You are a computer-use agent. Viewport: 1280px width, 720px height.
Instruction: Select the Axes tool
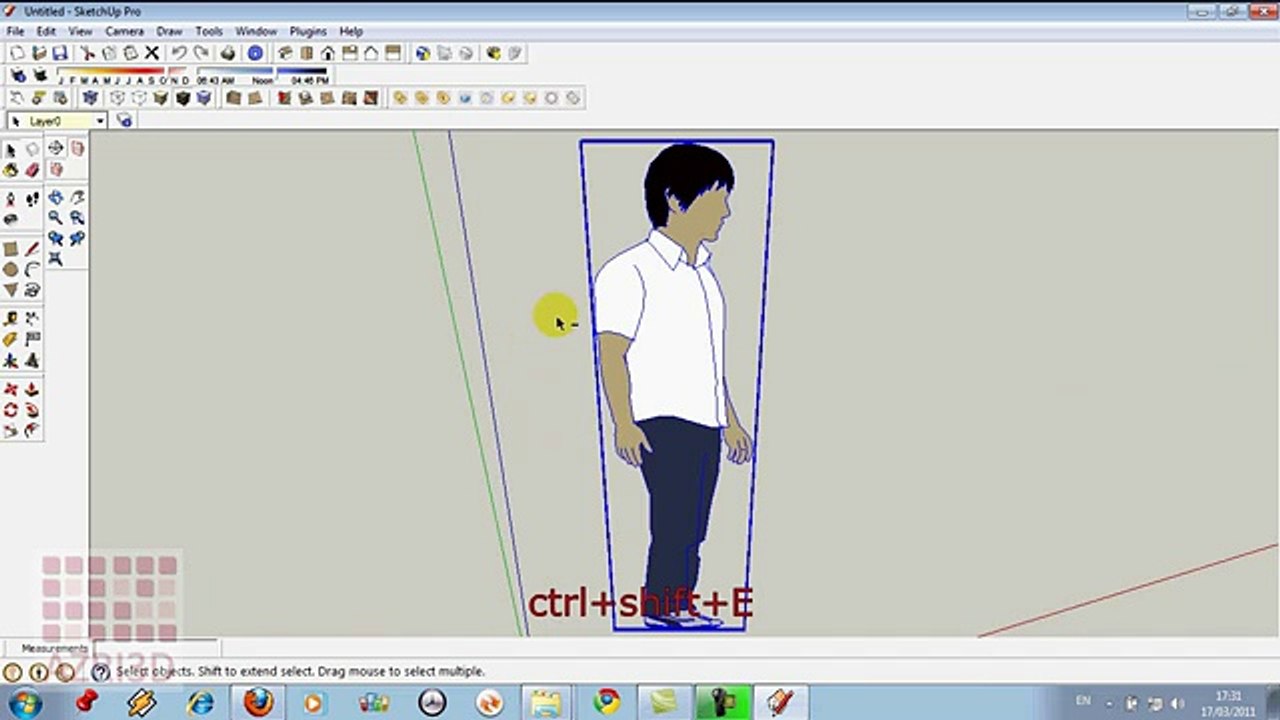point(10,360)
